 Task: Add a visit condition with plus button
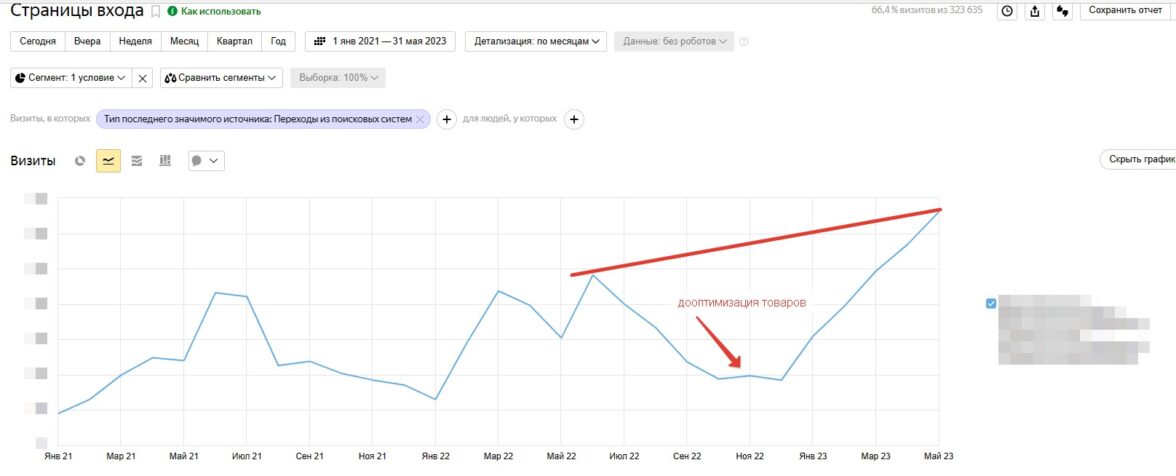447,119
